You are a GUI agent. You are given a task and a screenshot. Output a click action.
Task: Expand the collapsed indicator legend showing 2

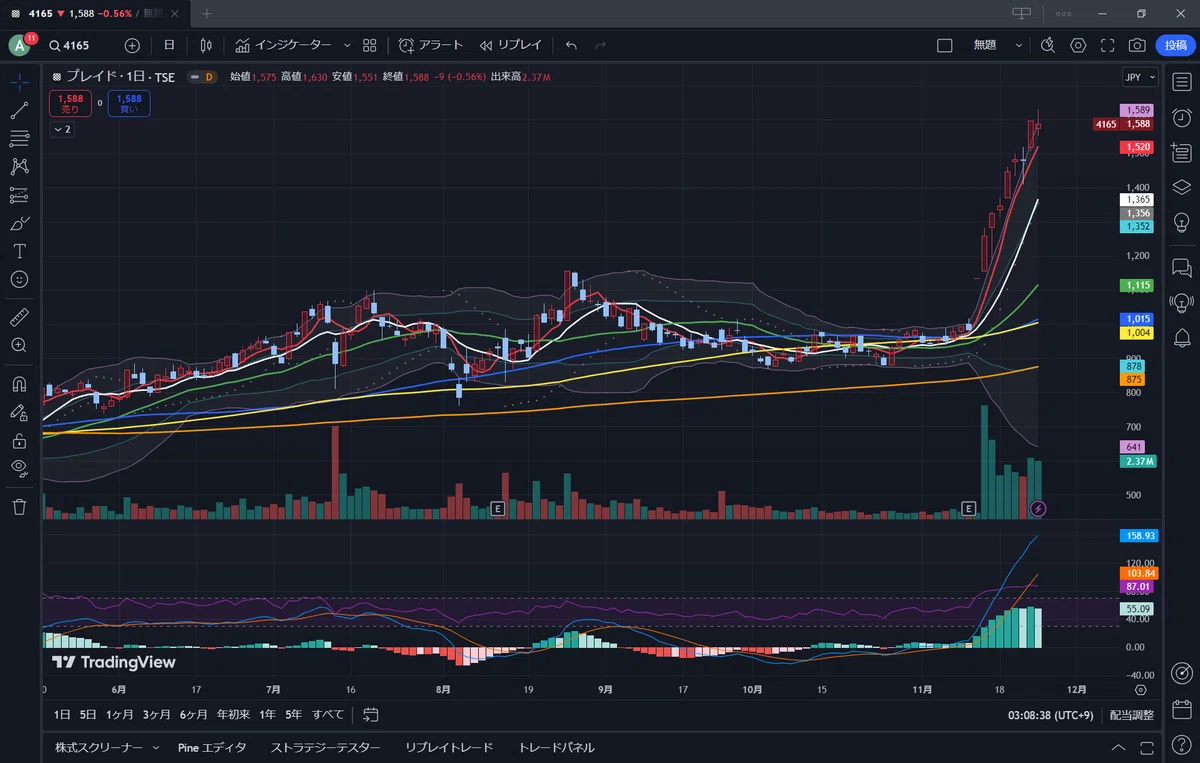point(62,129)
